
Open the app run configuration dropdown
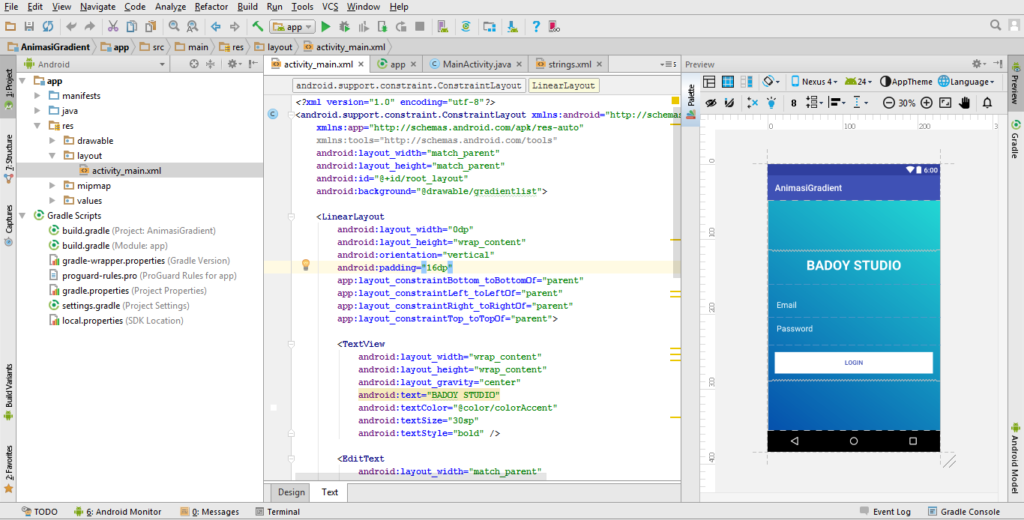(294, 26)
